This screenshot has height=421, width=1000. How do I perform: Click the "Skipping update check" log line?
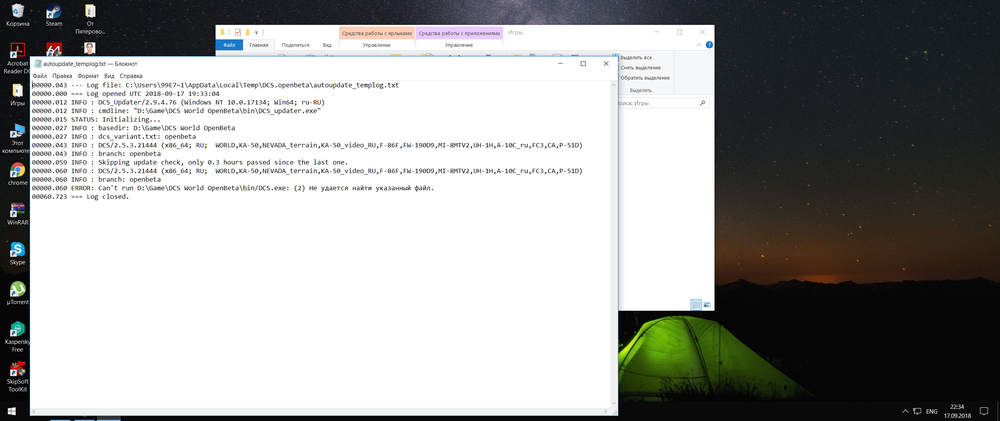click(189, 163)
